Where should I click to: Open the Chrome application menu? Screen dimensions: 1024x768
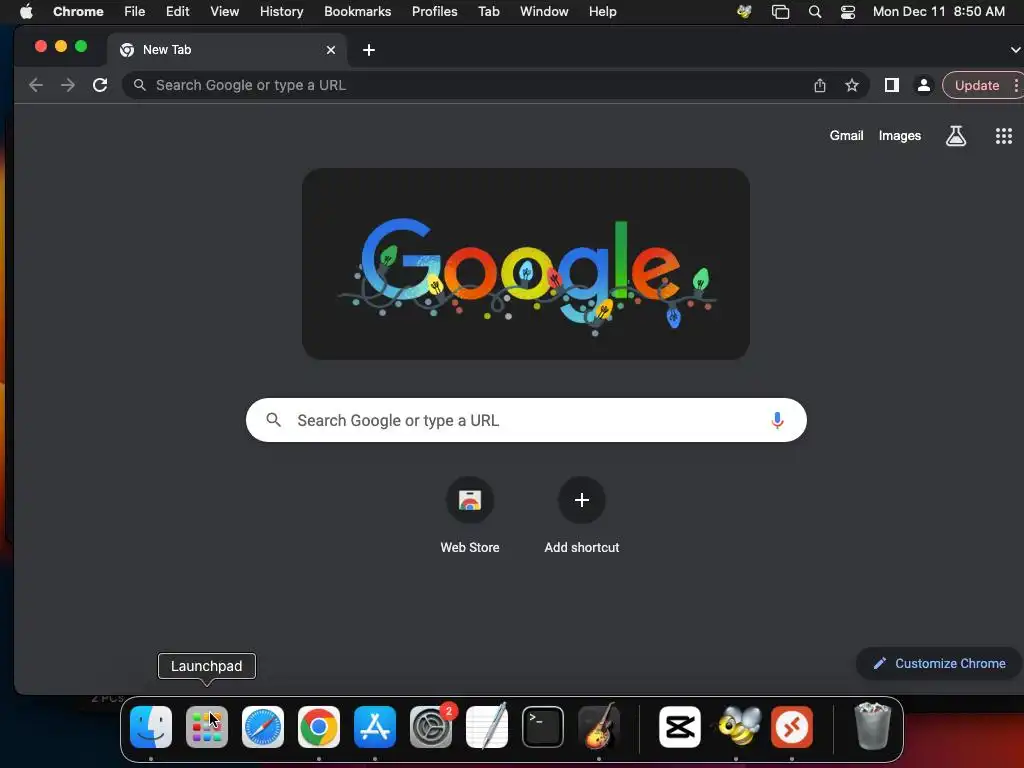[x=78, y=11]
